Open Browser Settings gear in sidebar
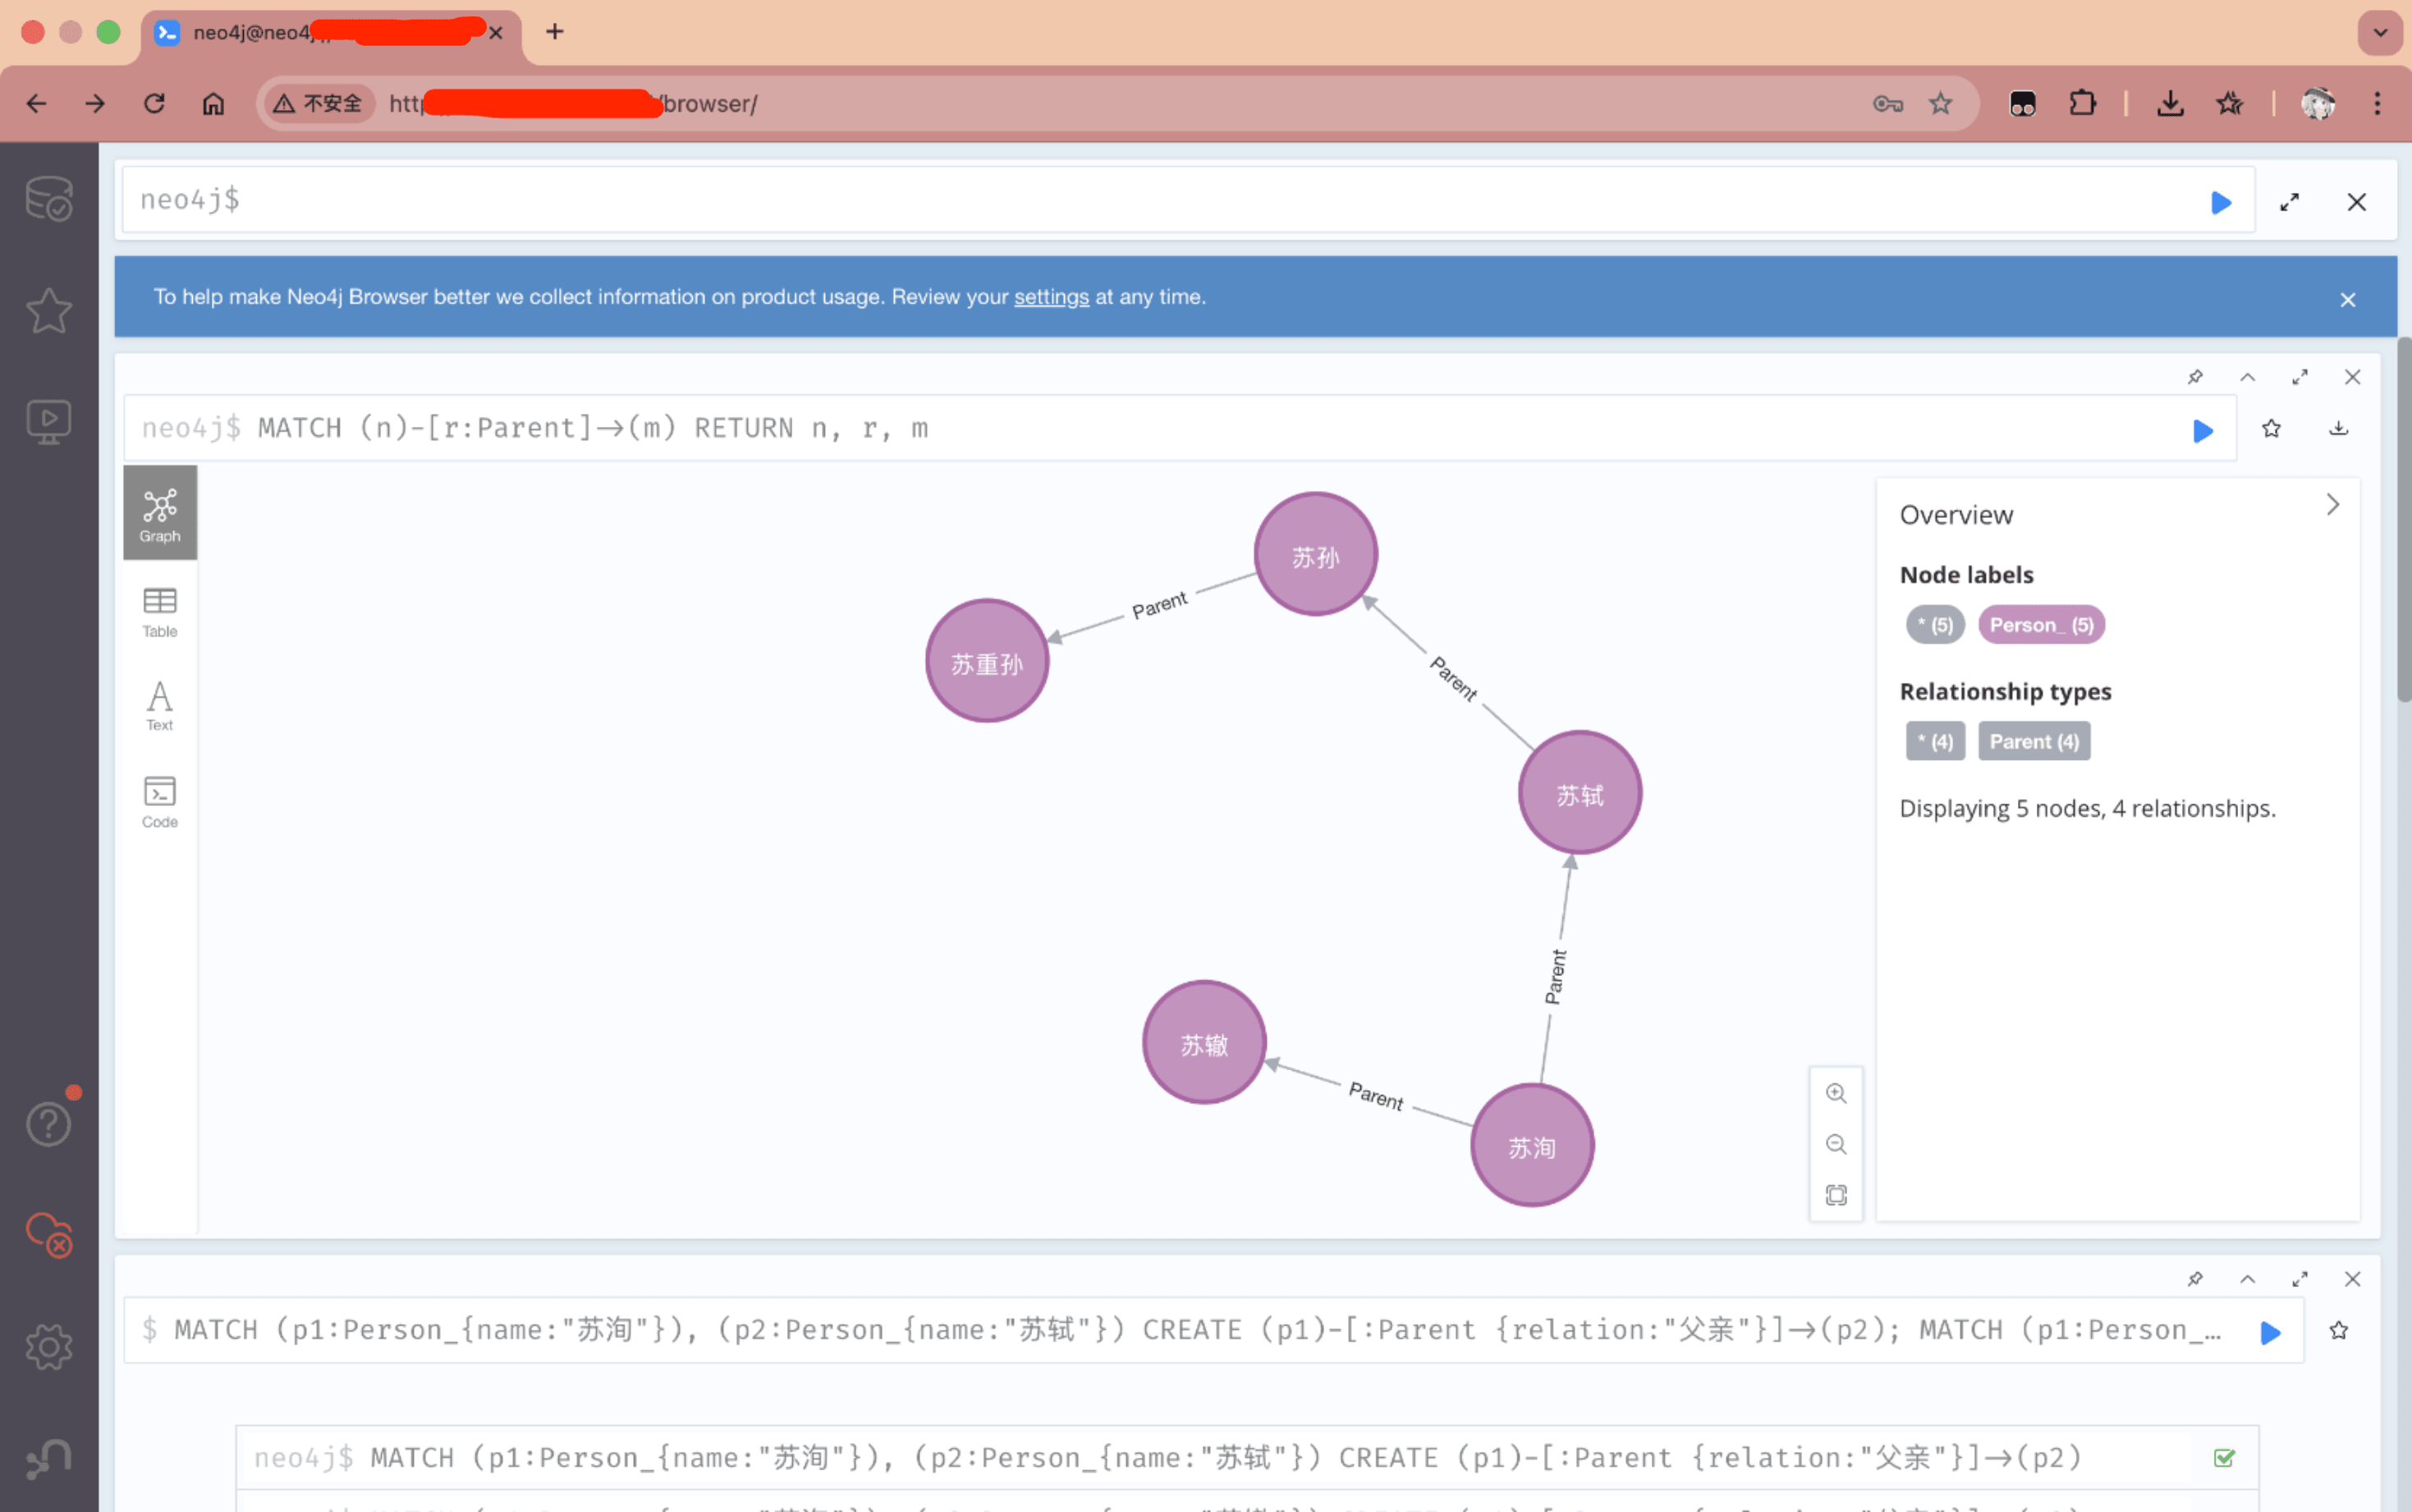 (48, 1347)
